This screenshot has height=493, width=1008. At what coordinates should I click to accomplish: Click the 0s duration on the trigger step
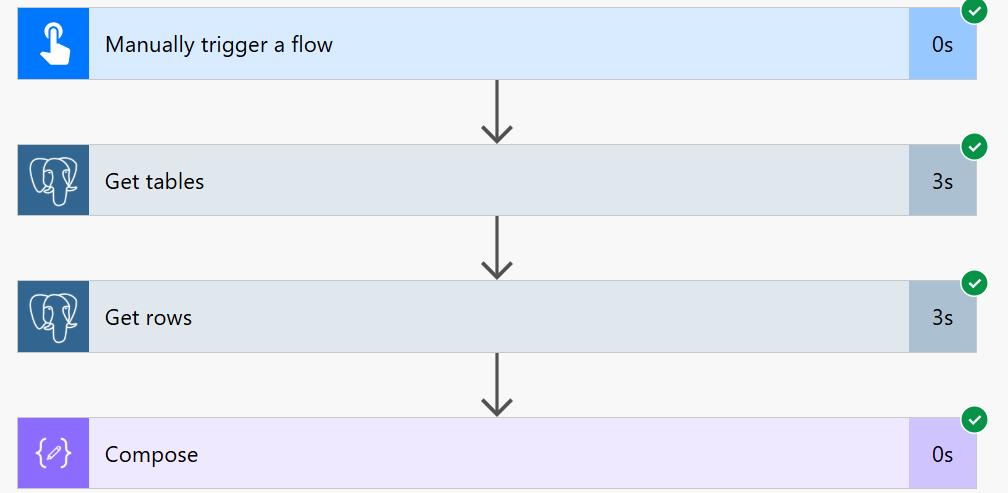pyautogui.click(x=942, y=45)
